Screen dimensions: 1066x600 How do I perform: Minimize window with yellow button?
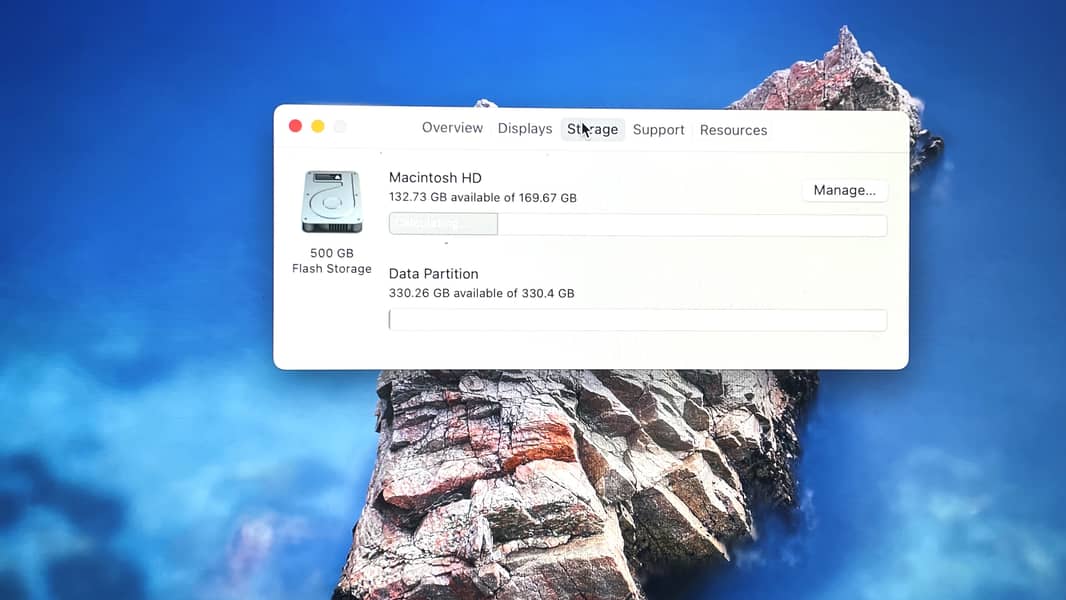[317, 126]
